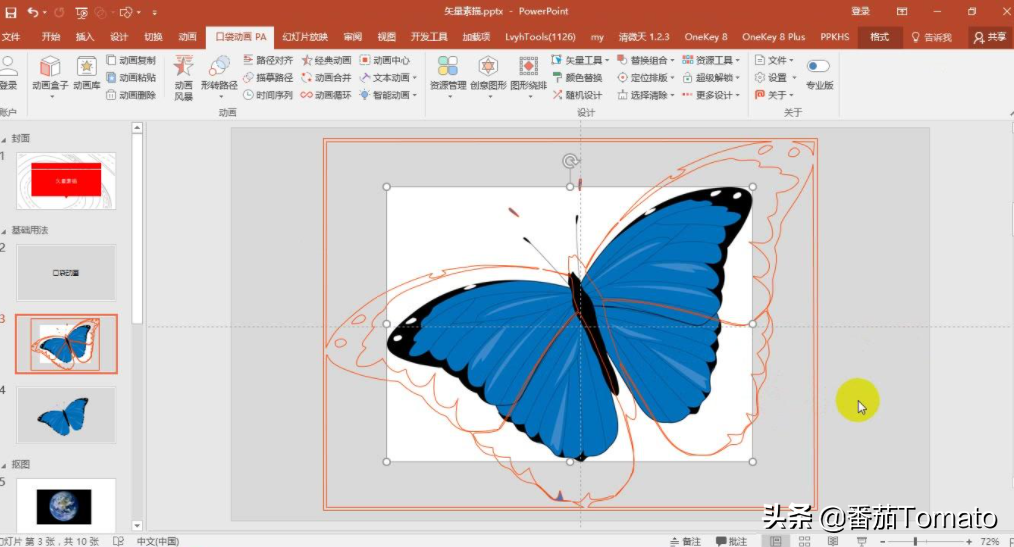Viewport: 1014px width, 547px height.
Task: Open Ribbon Display Options in title bar
Action: click(x=902, y=12)
